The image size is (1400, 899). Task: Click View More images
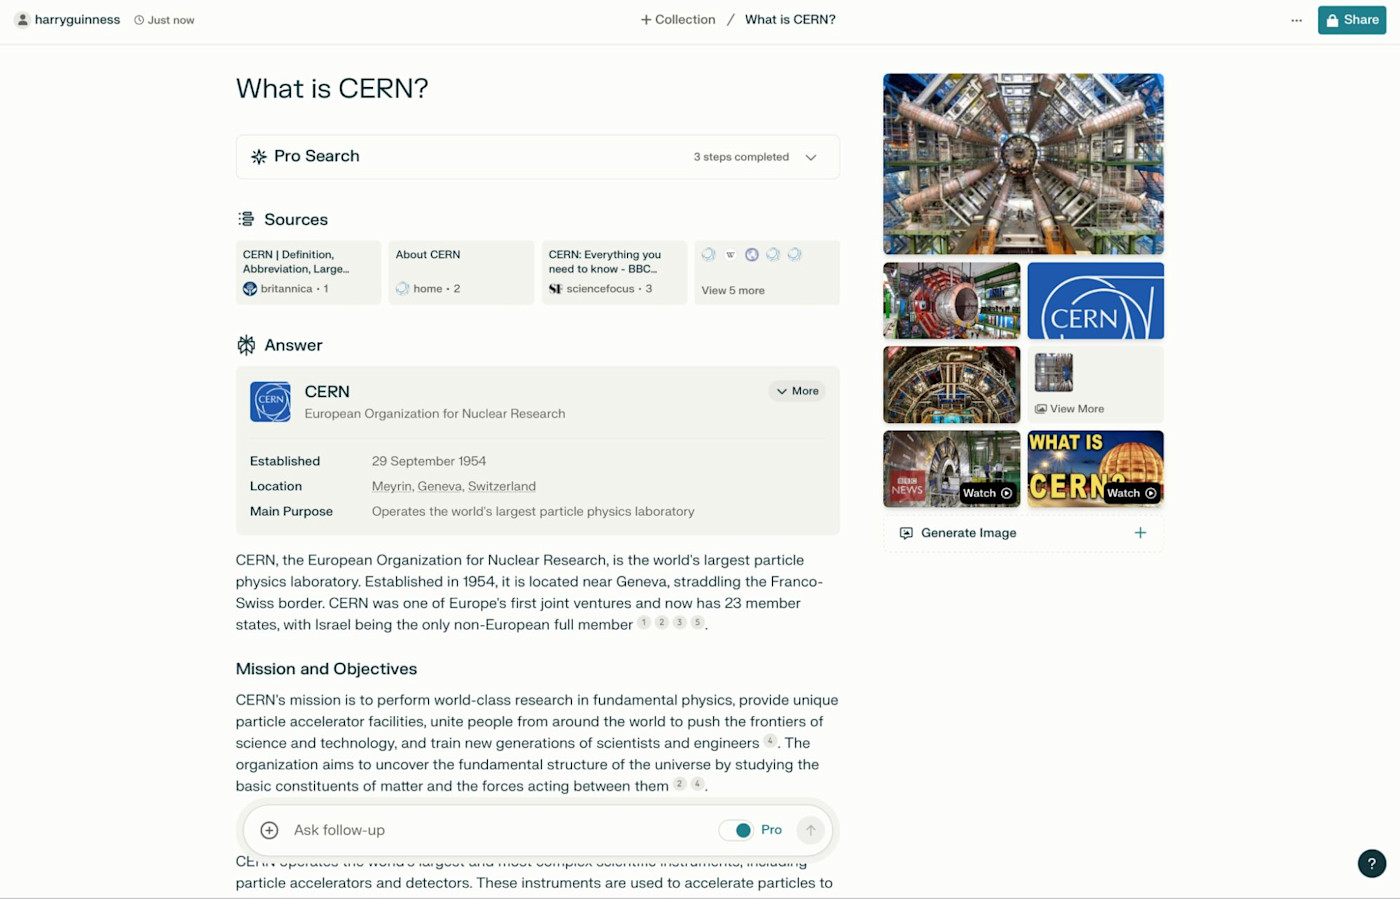(1096, 385)
